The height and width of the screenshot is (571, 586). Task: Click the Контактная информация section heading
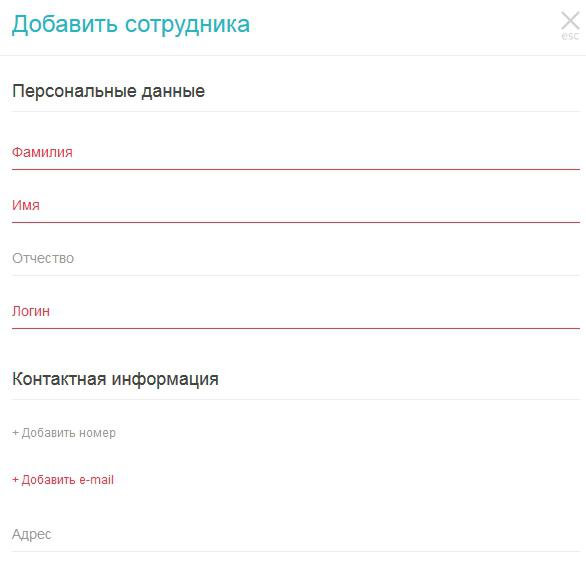coord(115,379)
